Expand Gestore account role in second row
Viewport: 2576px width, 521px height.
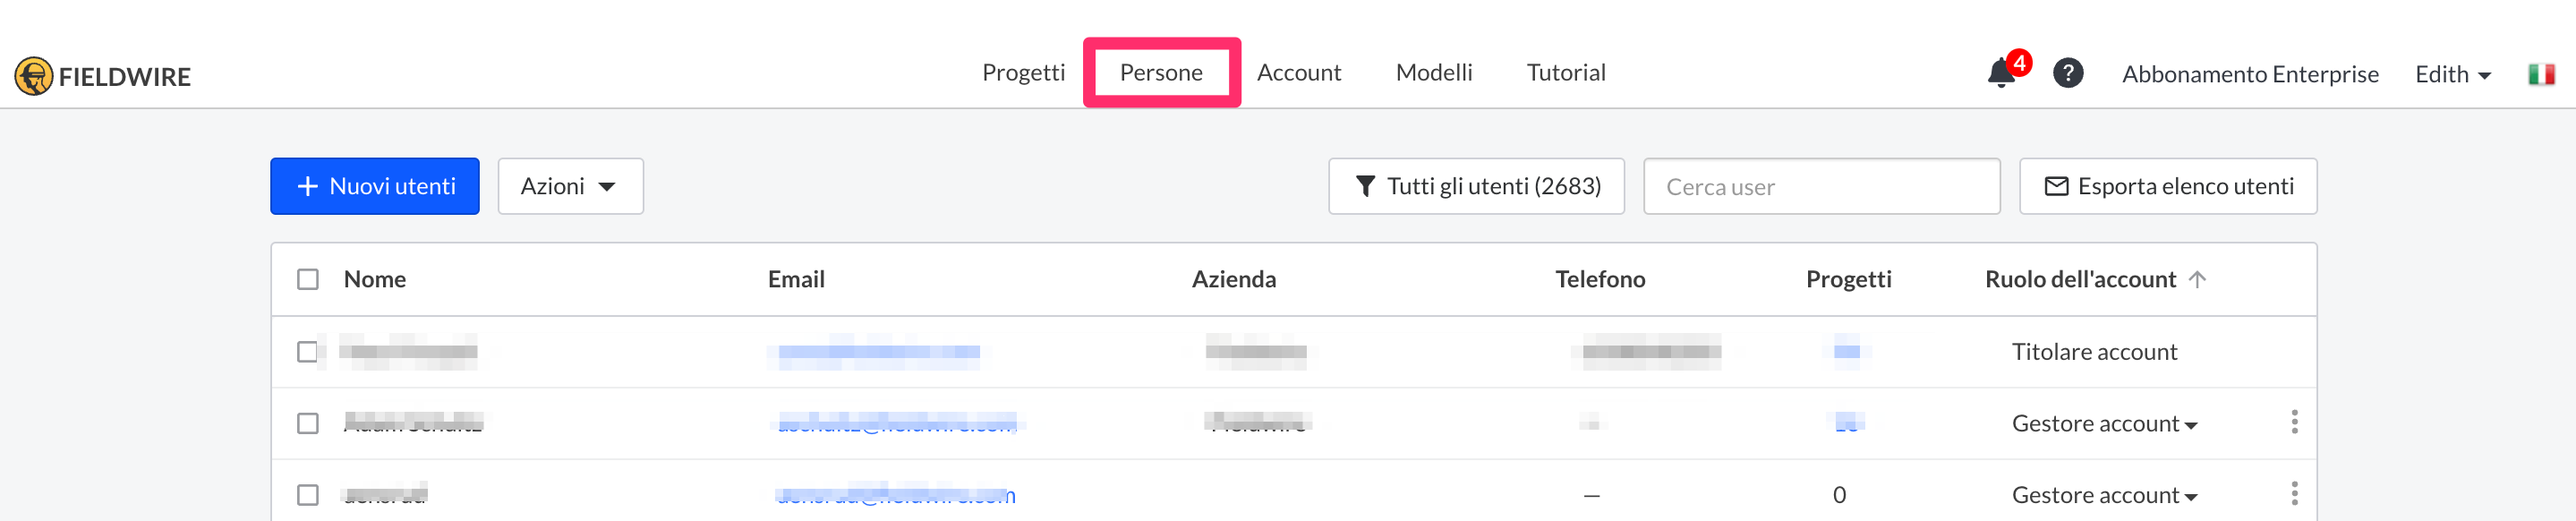coord(2104,424)
